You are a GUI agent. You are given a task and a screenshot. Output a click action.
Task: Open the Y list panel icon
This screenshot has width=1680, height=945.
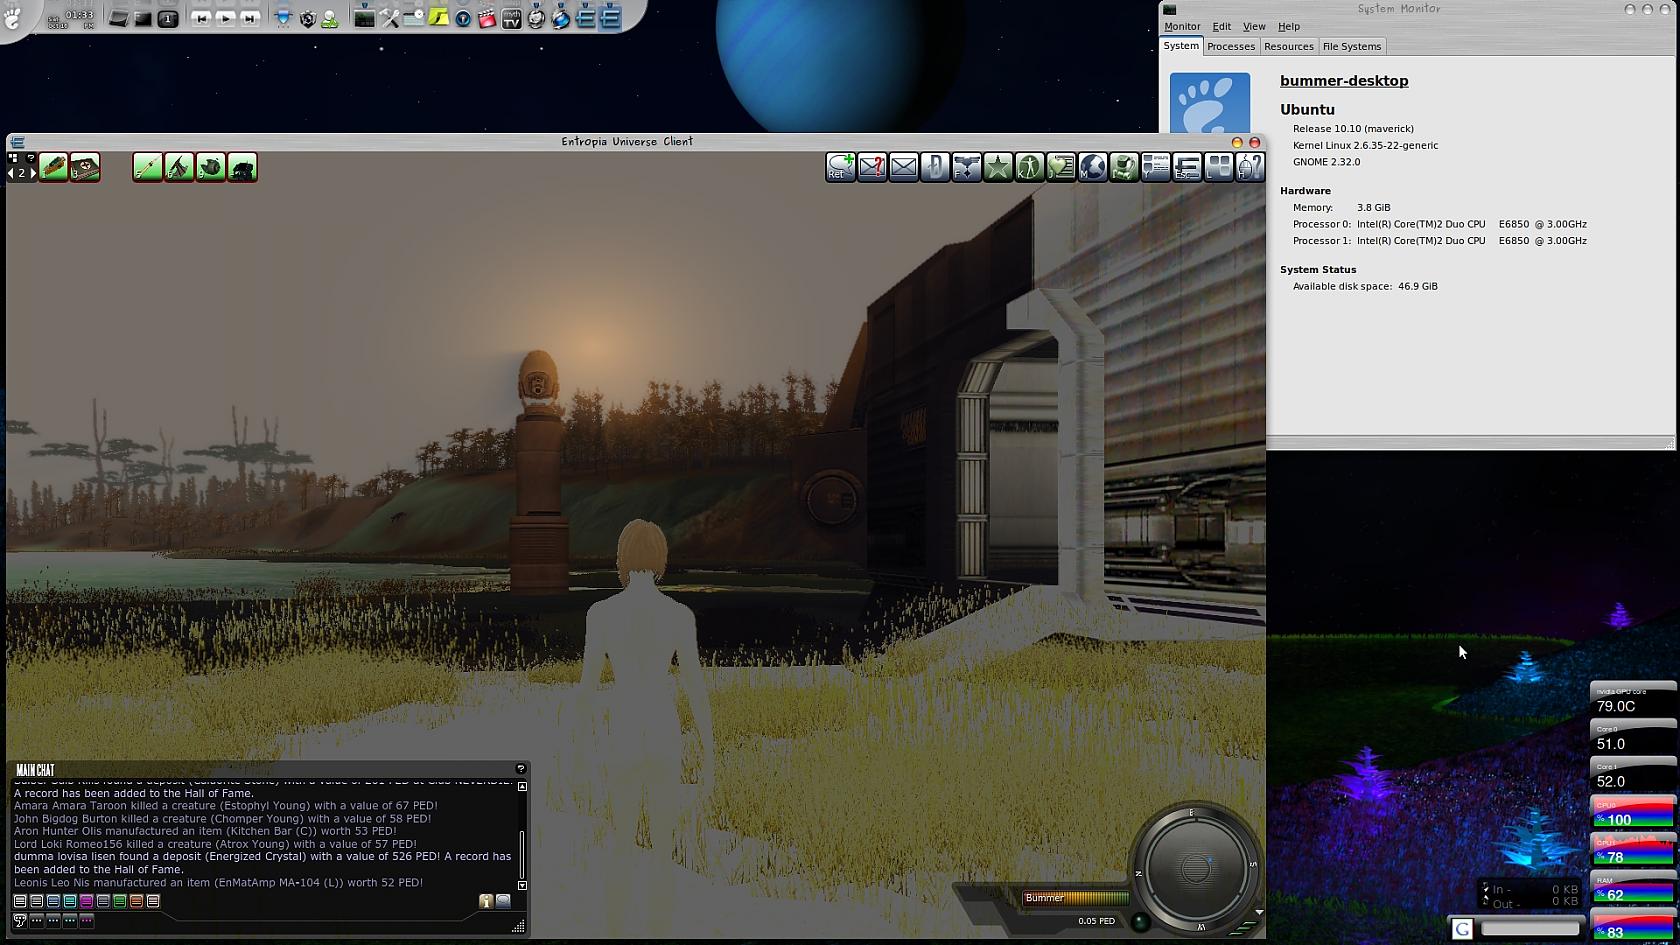tap(1155, 167)
